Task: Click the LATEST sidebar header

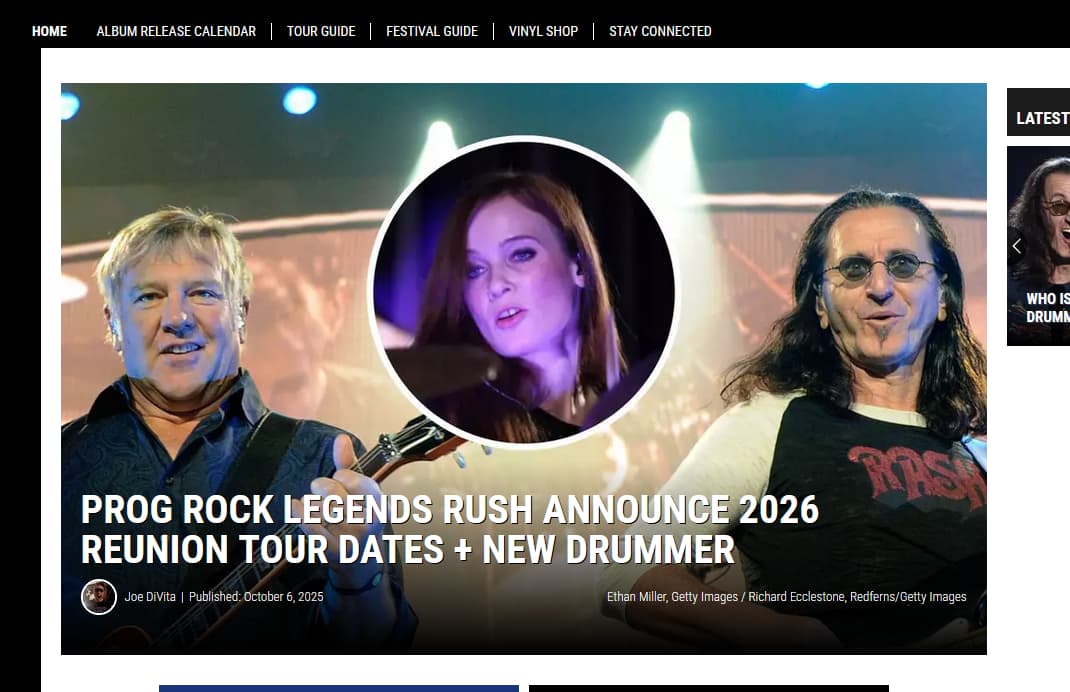Action: click(1042, 118)
